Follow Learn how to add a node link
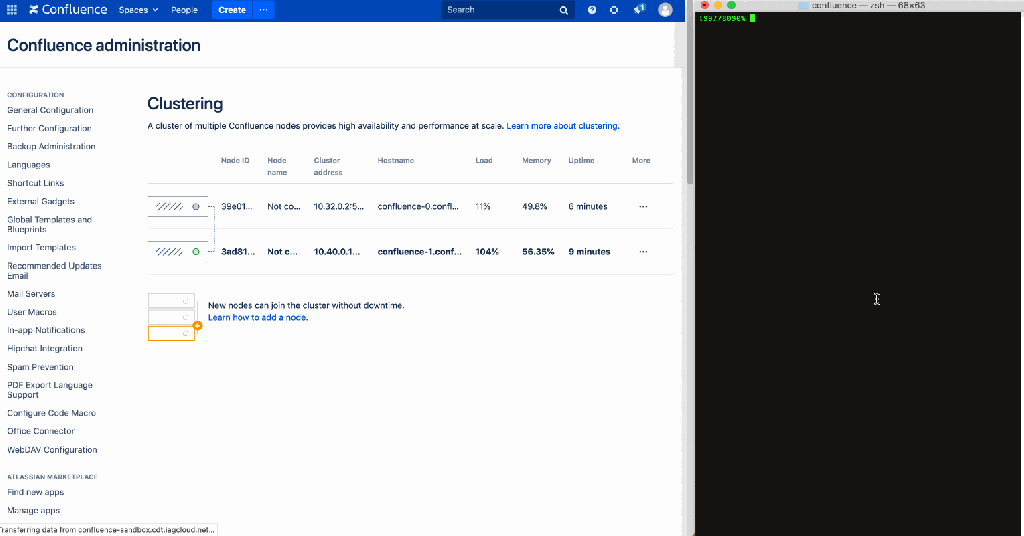Screen dimensions: 1024x536 pyautogui.click(x=258, y=317)
